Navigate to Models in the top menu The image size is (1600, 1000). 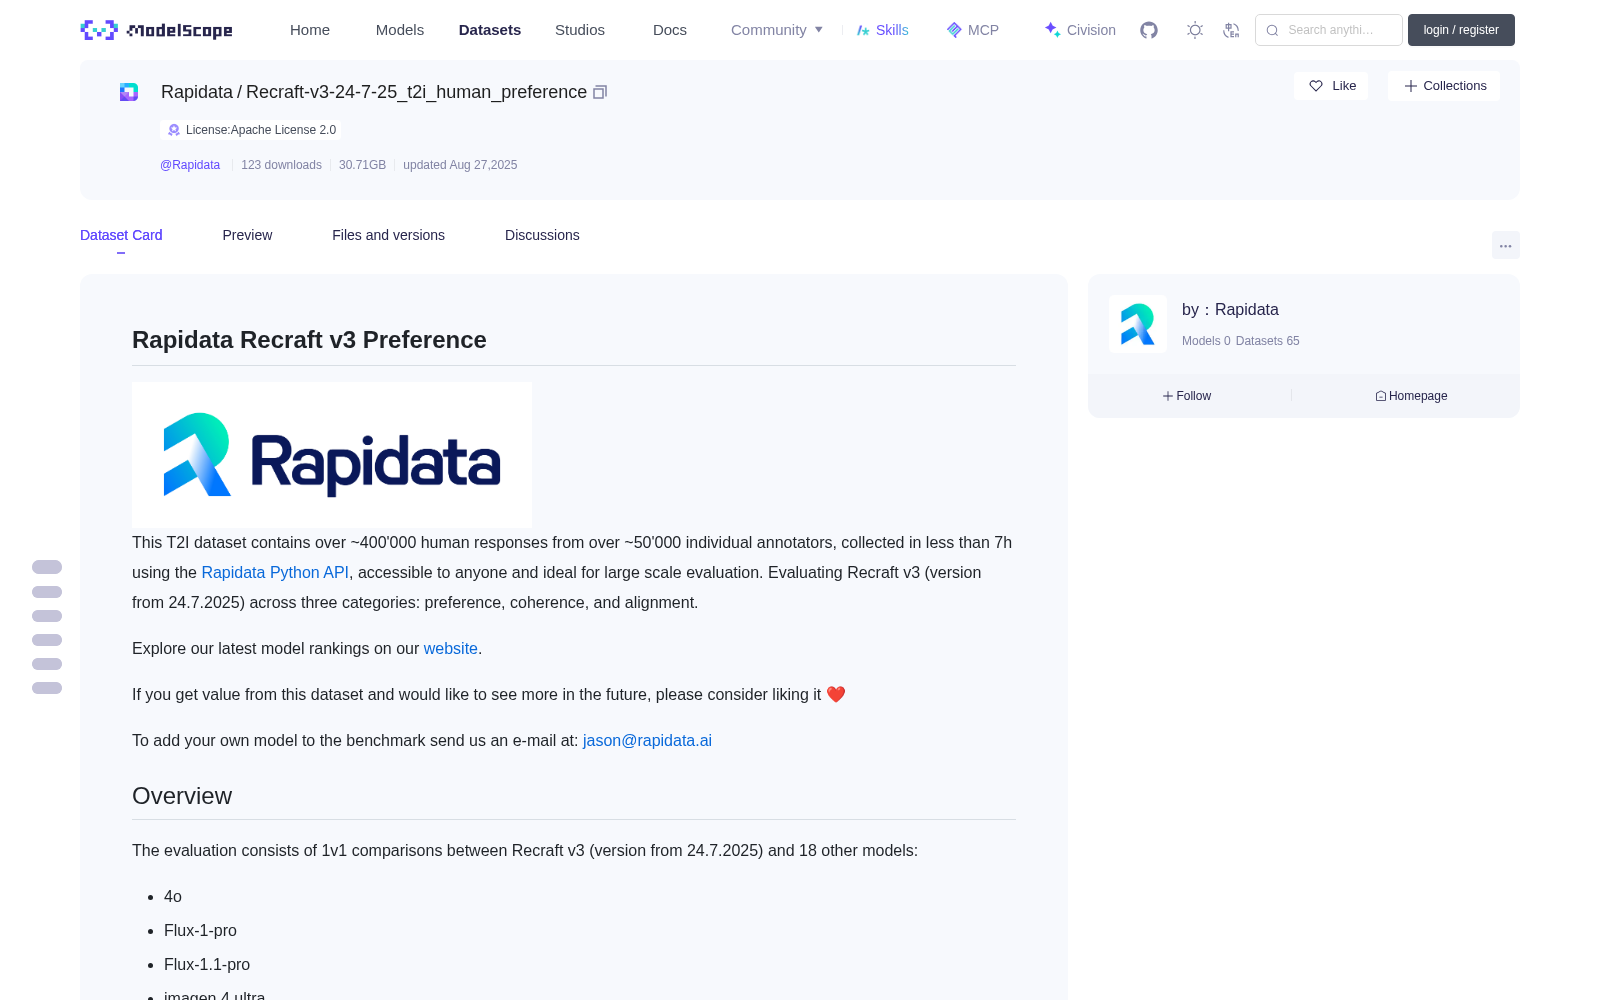(400, 30)
